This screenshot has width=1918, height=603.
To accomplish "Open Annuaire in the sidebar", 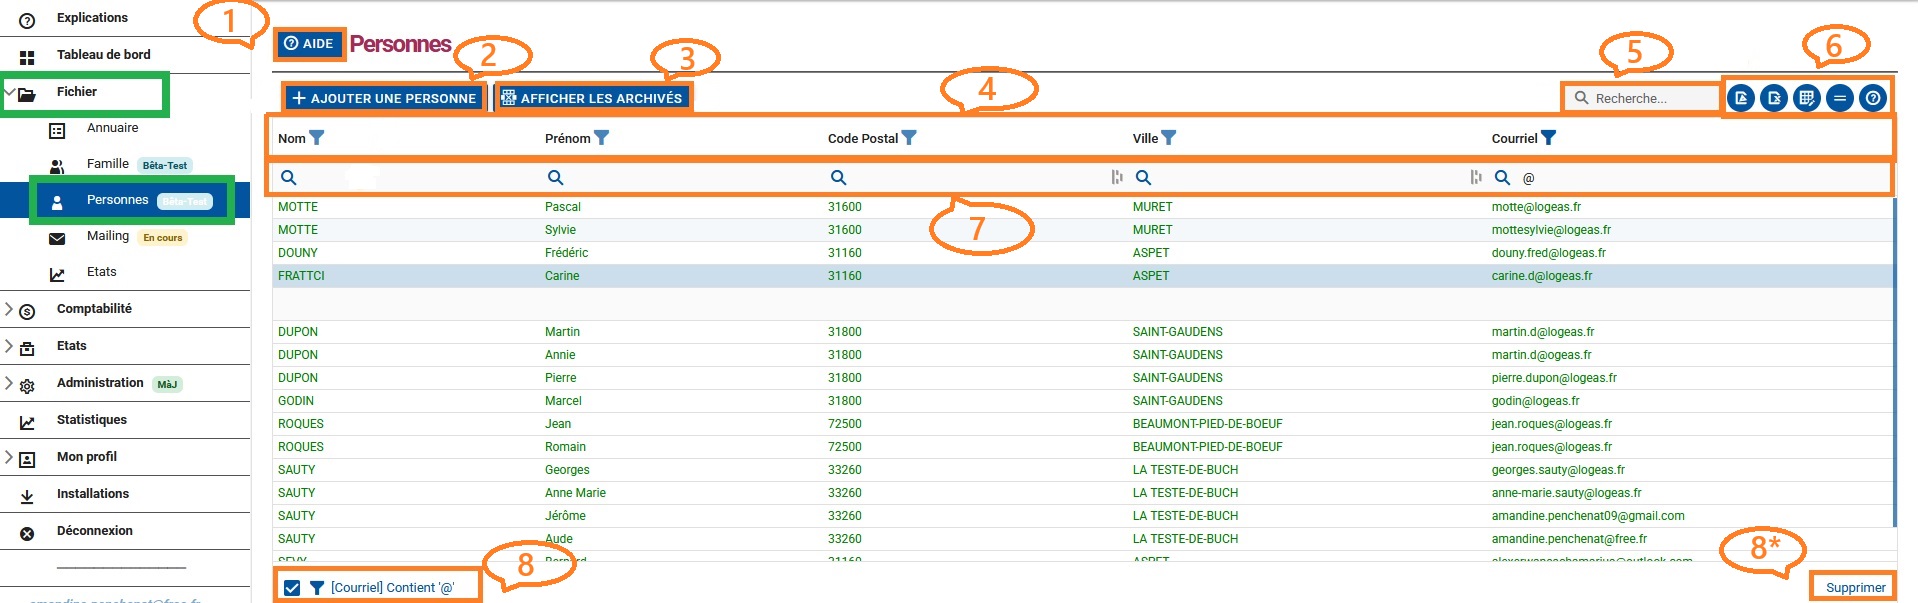I will pyautogui.click(x=112, y=128).
